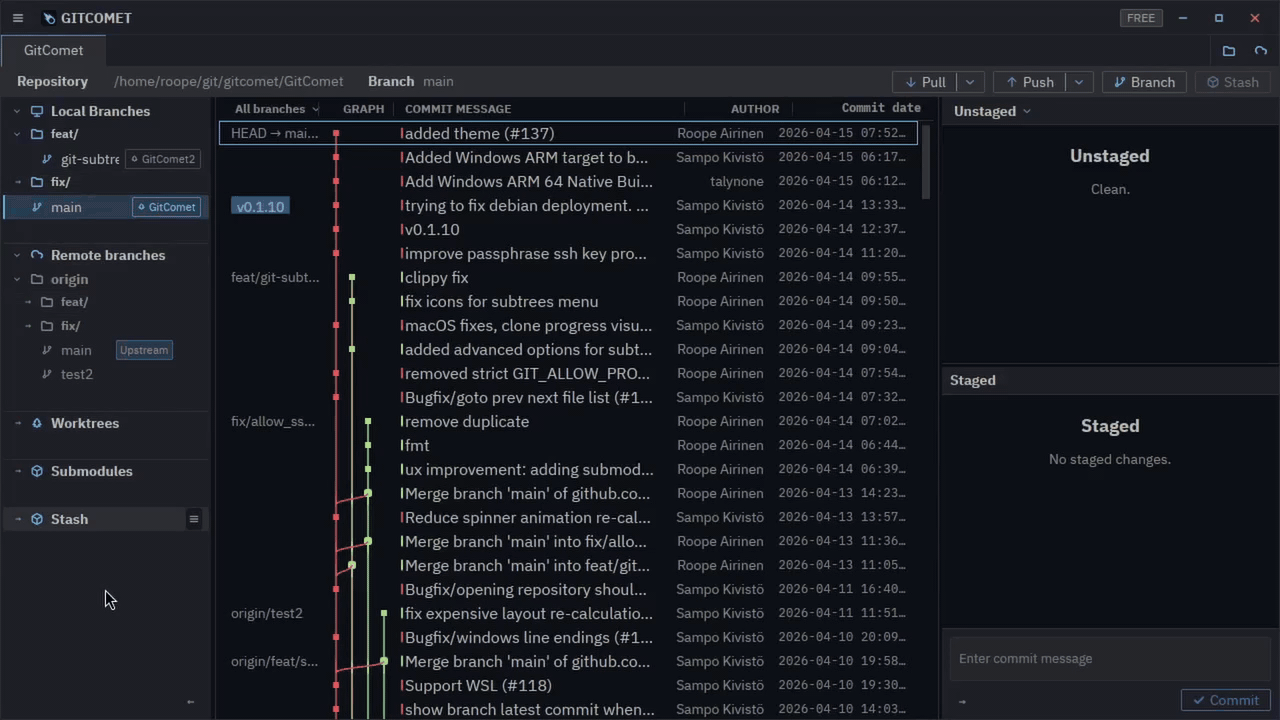Click the Stash toolbar button
This screenshot has height=720, width=1280.
pos(1232,82)
